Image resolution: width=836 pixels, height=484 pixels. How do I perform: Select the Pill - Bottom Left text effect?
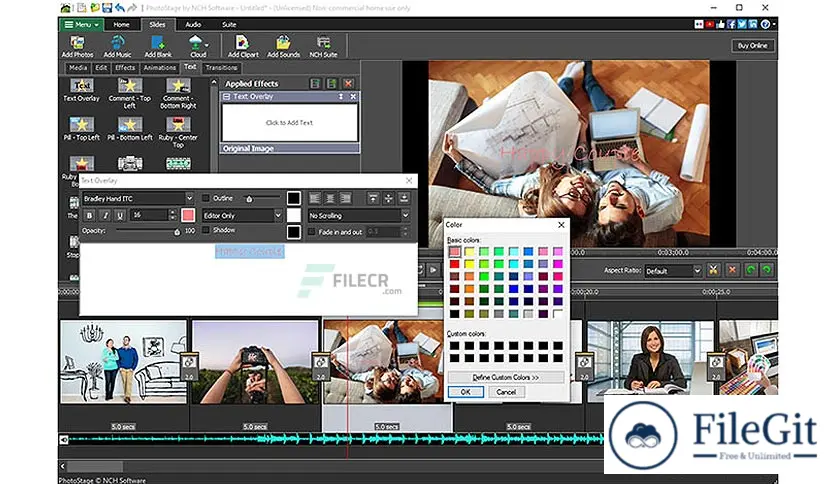click(x=130, y=128)
